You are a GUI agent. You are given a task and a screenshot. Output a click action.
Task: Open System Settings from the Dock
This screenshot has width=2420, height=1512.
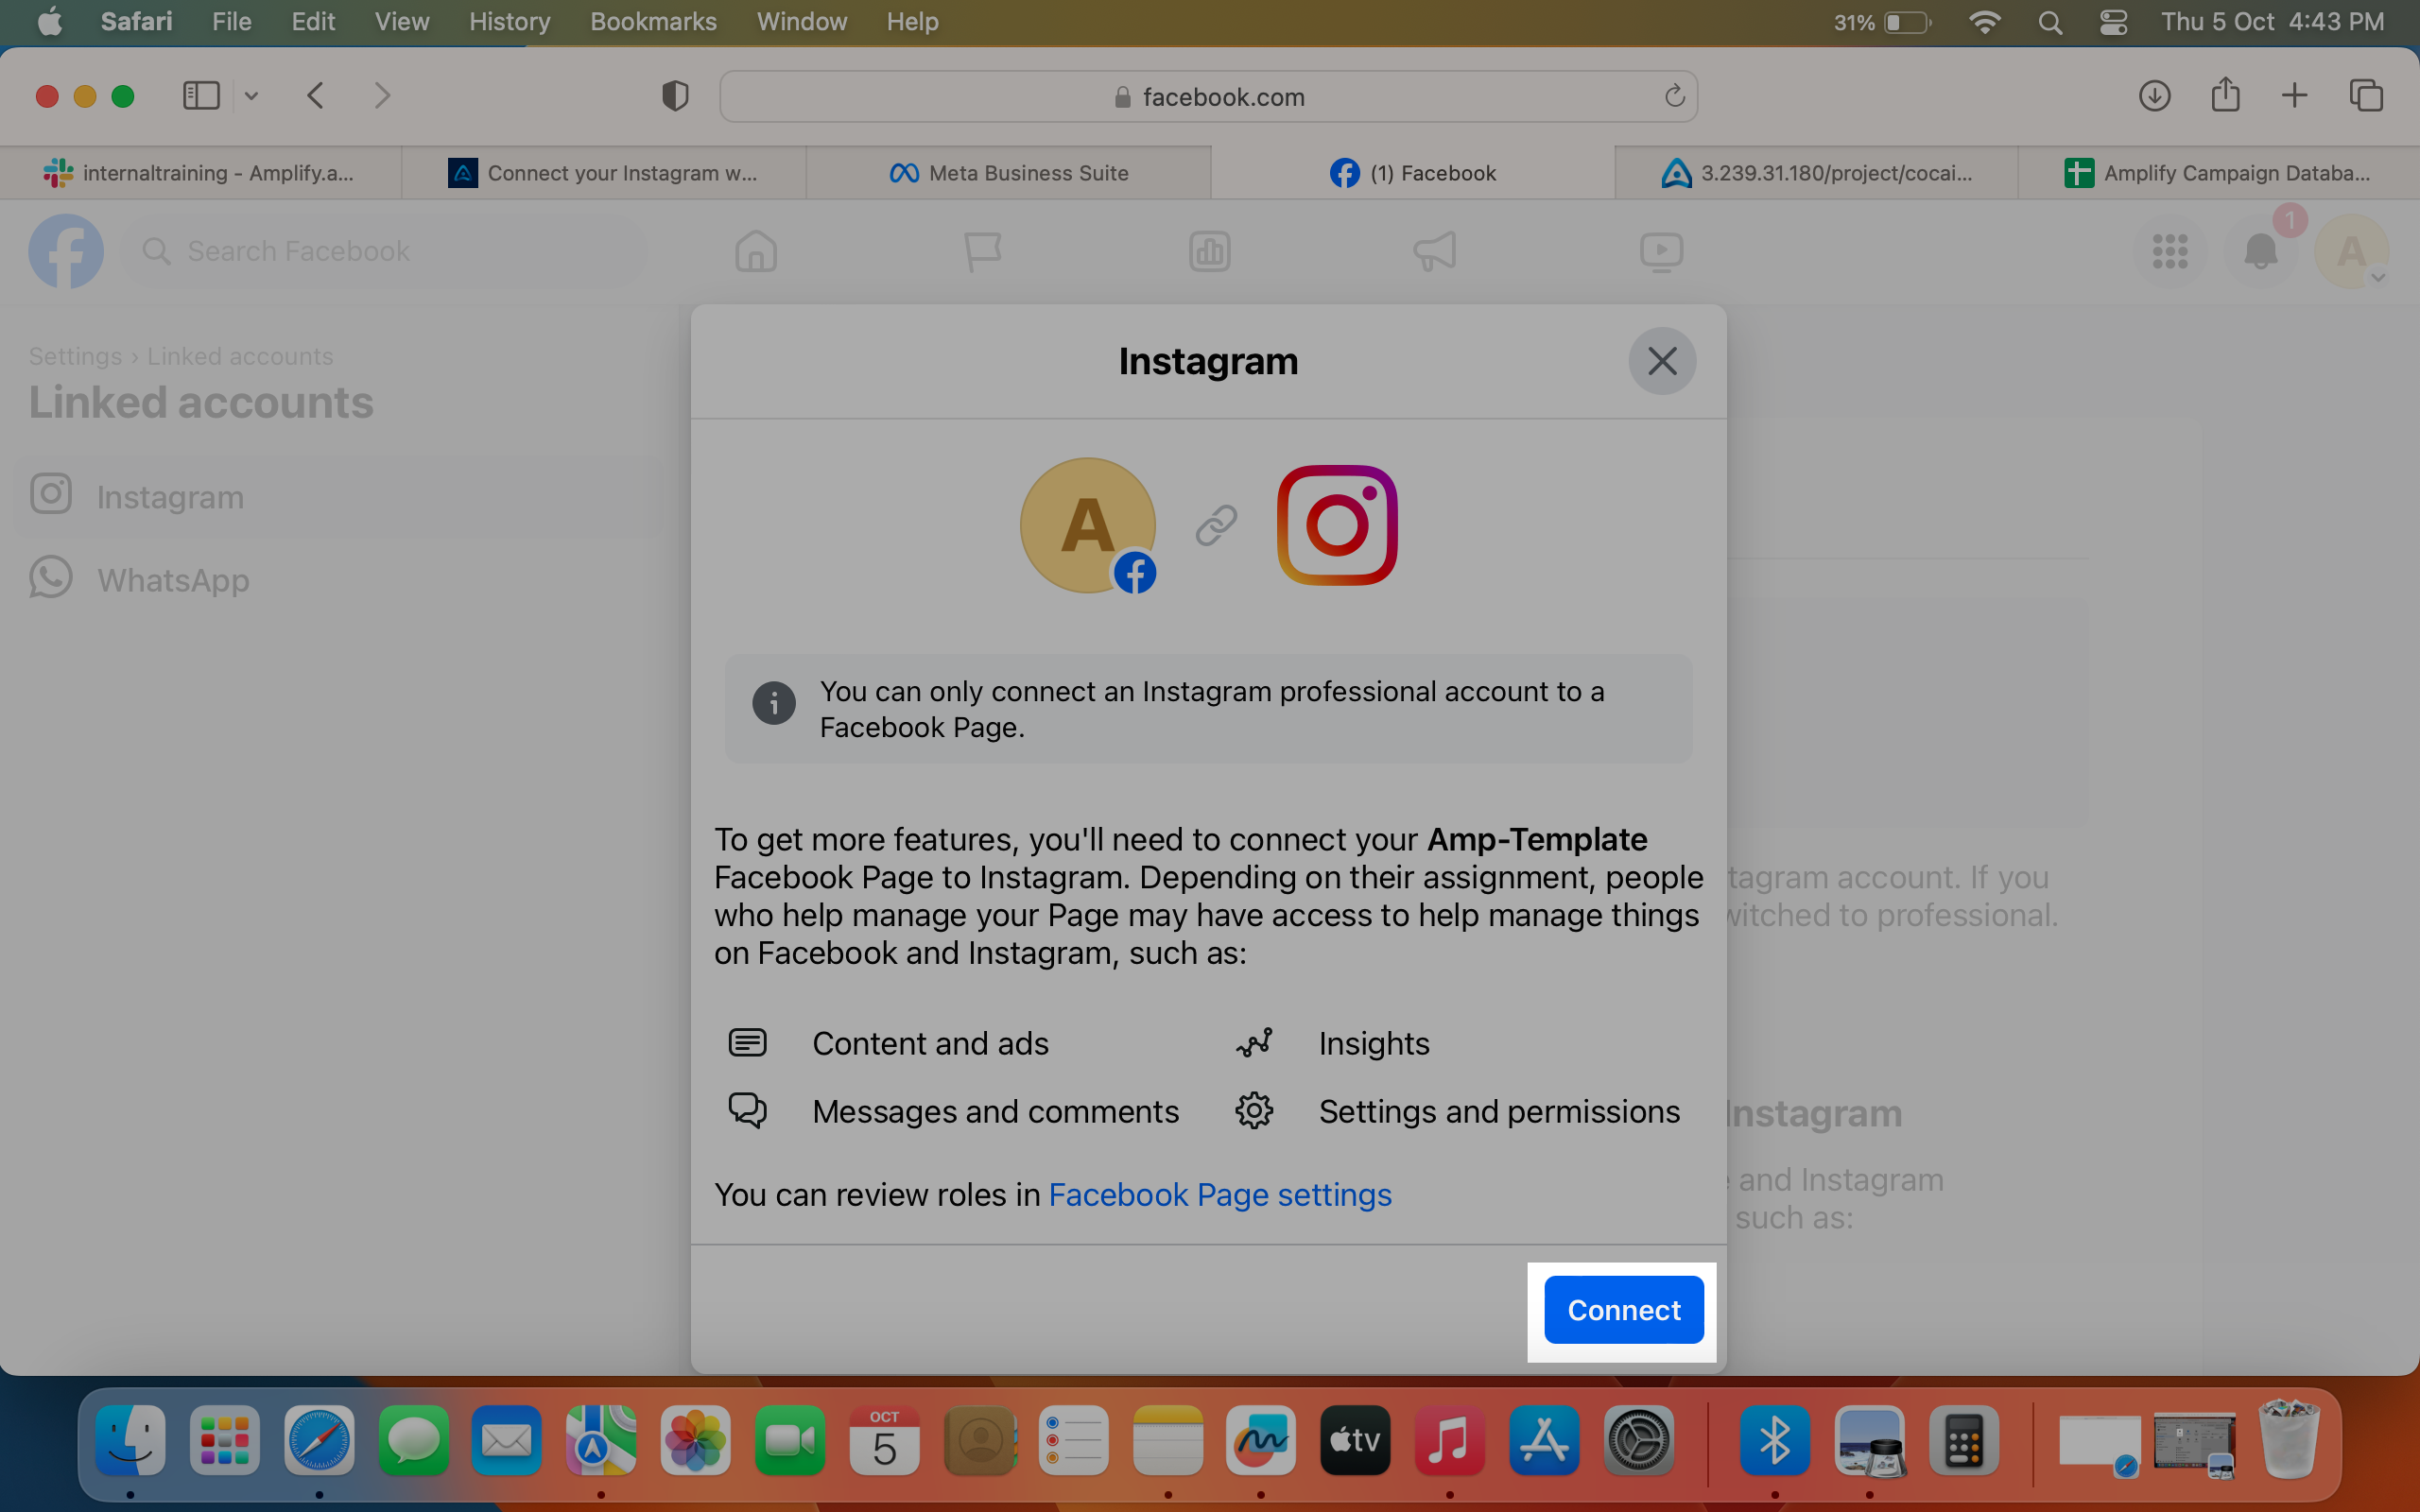(1638, 1440)
